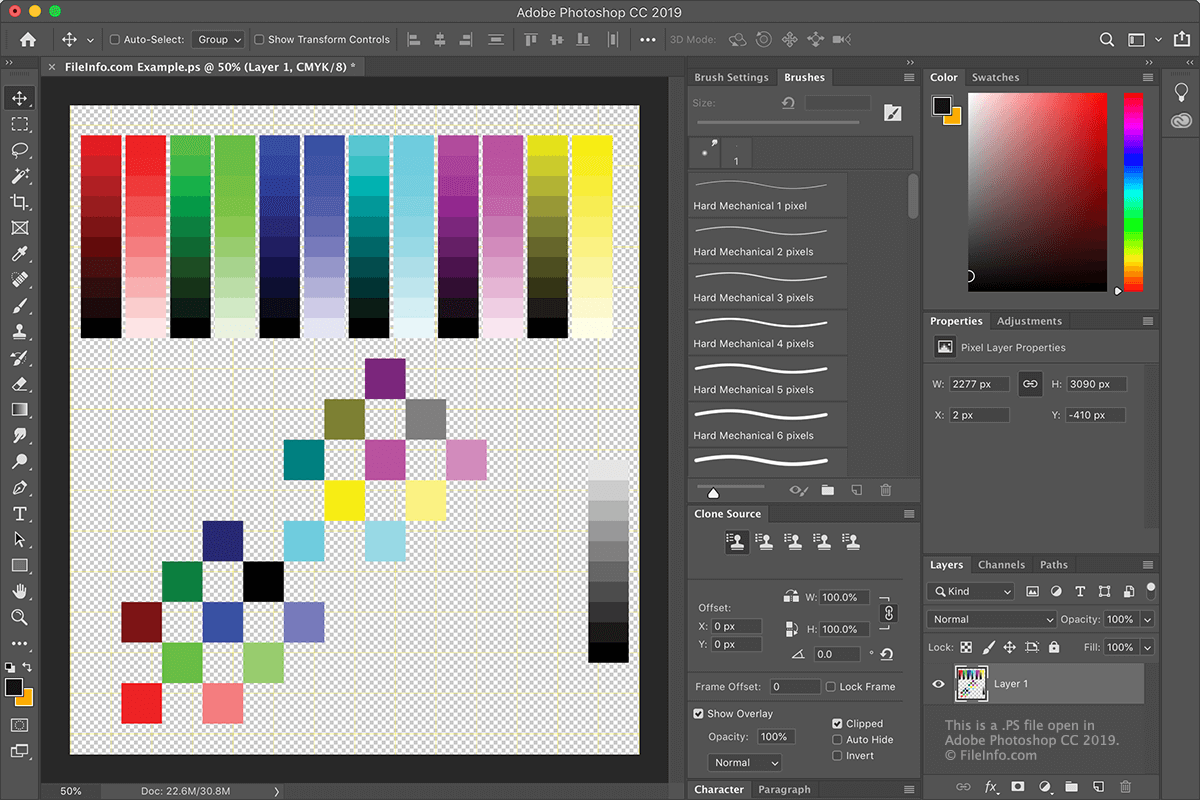
Task: Add a layer style with fx icon
Action: pos(991,787)
